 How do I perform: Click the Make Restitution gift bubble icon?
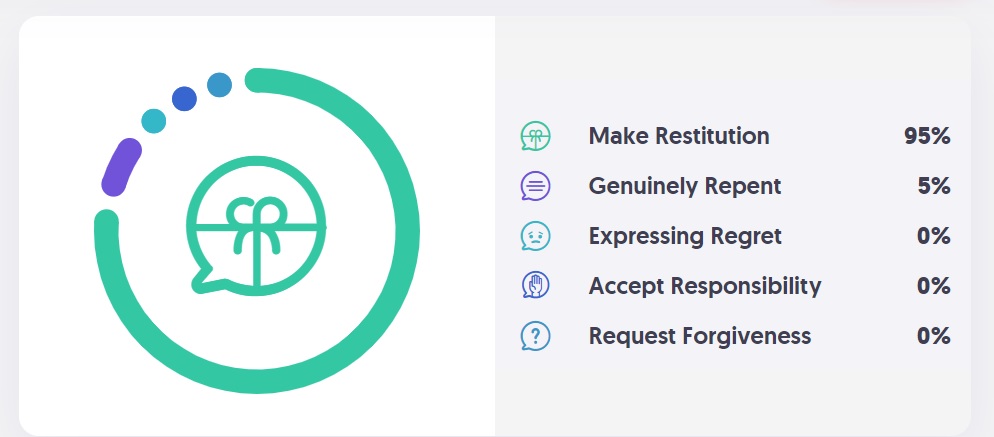[x=536, y=136]
